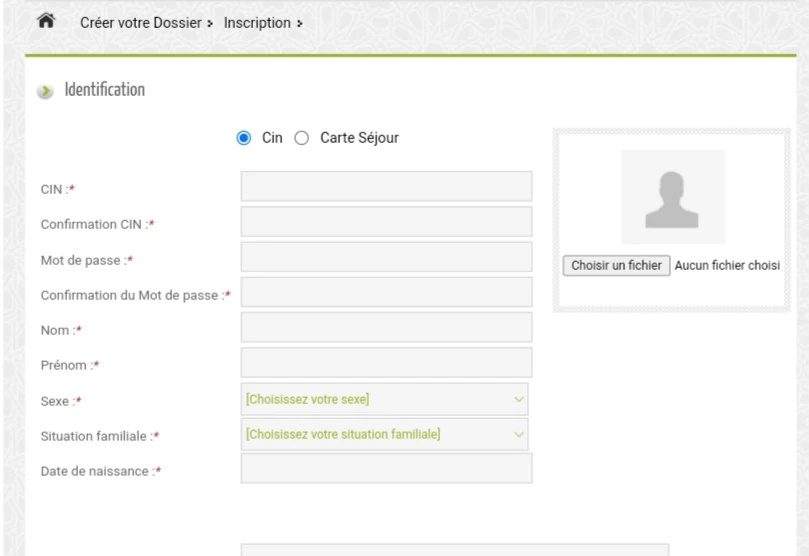
Task: Open the Inscription breadcrumb item
Action: 258,22
